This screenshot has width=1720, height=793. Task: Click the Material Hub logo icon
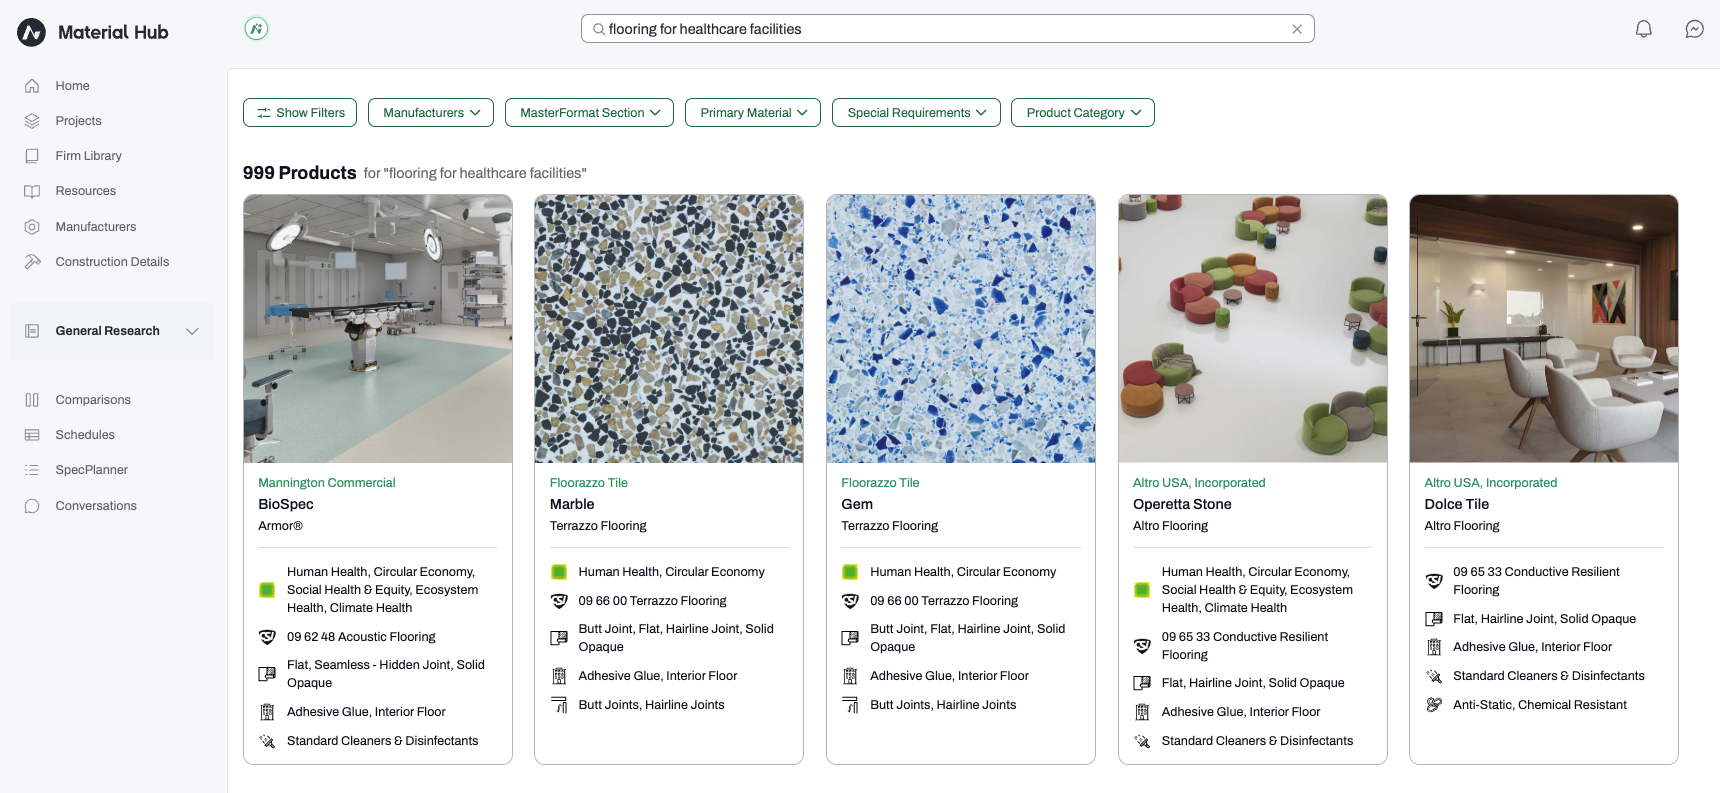pos(32,32)
